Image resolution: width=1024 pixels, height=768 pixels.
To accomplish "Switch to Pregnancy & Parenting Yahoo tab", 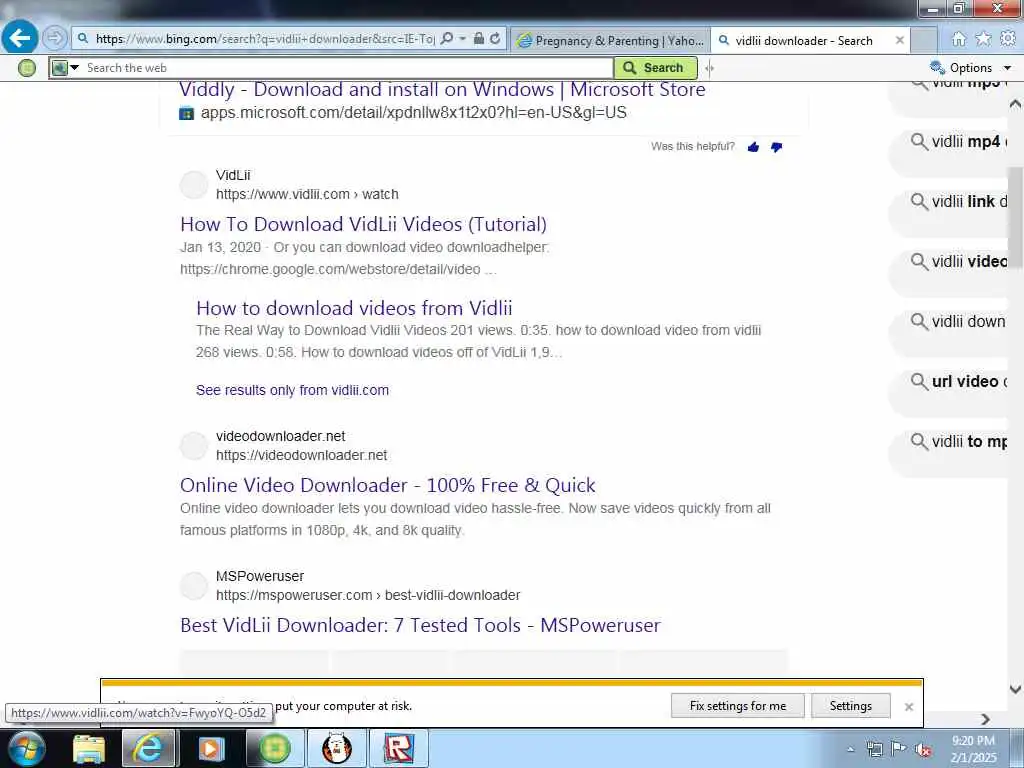I will point(610,40).
